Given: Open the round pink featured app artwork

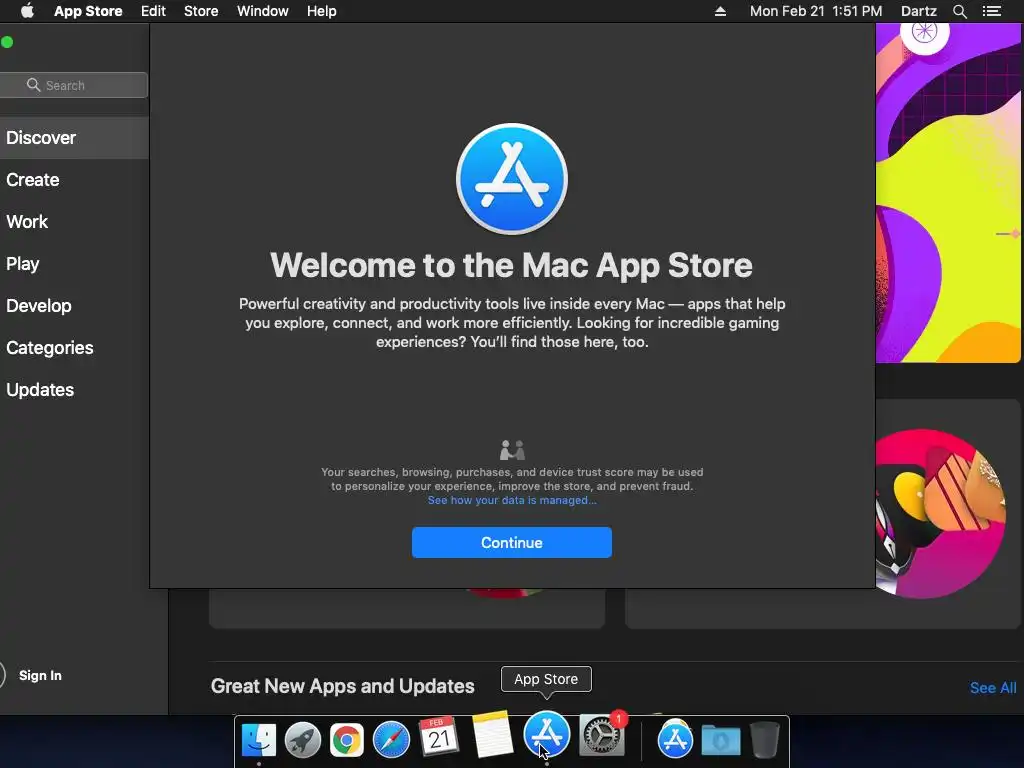Looking at the screenshot, I should 940,513.
